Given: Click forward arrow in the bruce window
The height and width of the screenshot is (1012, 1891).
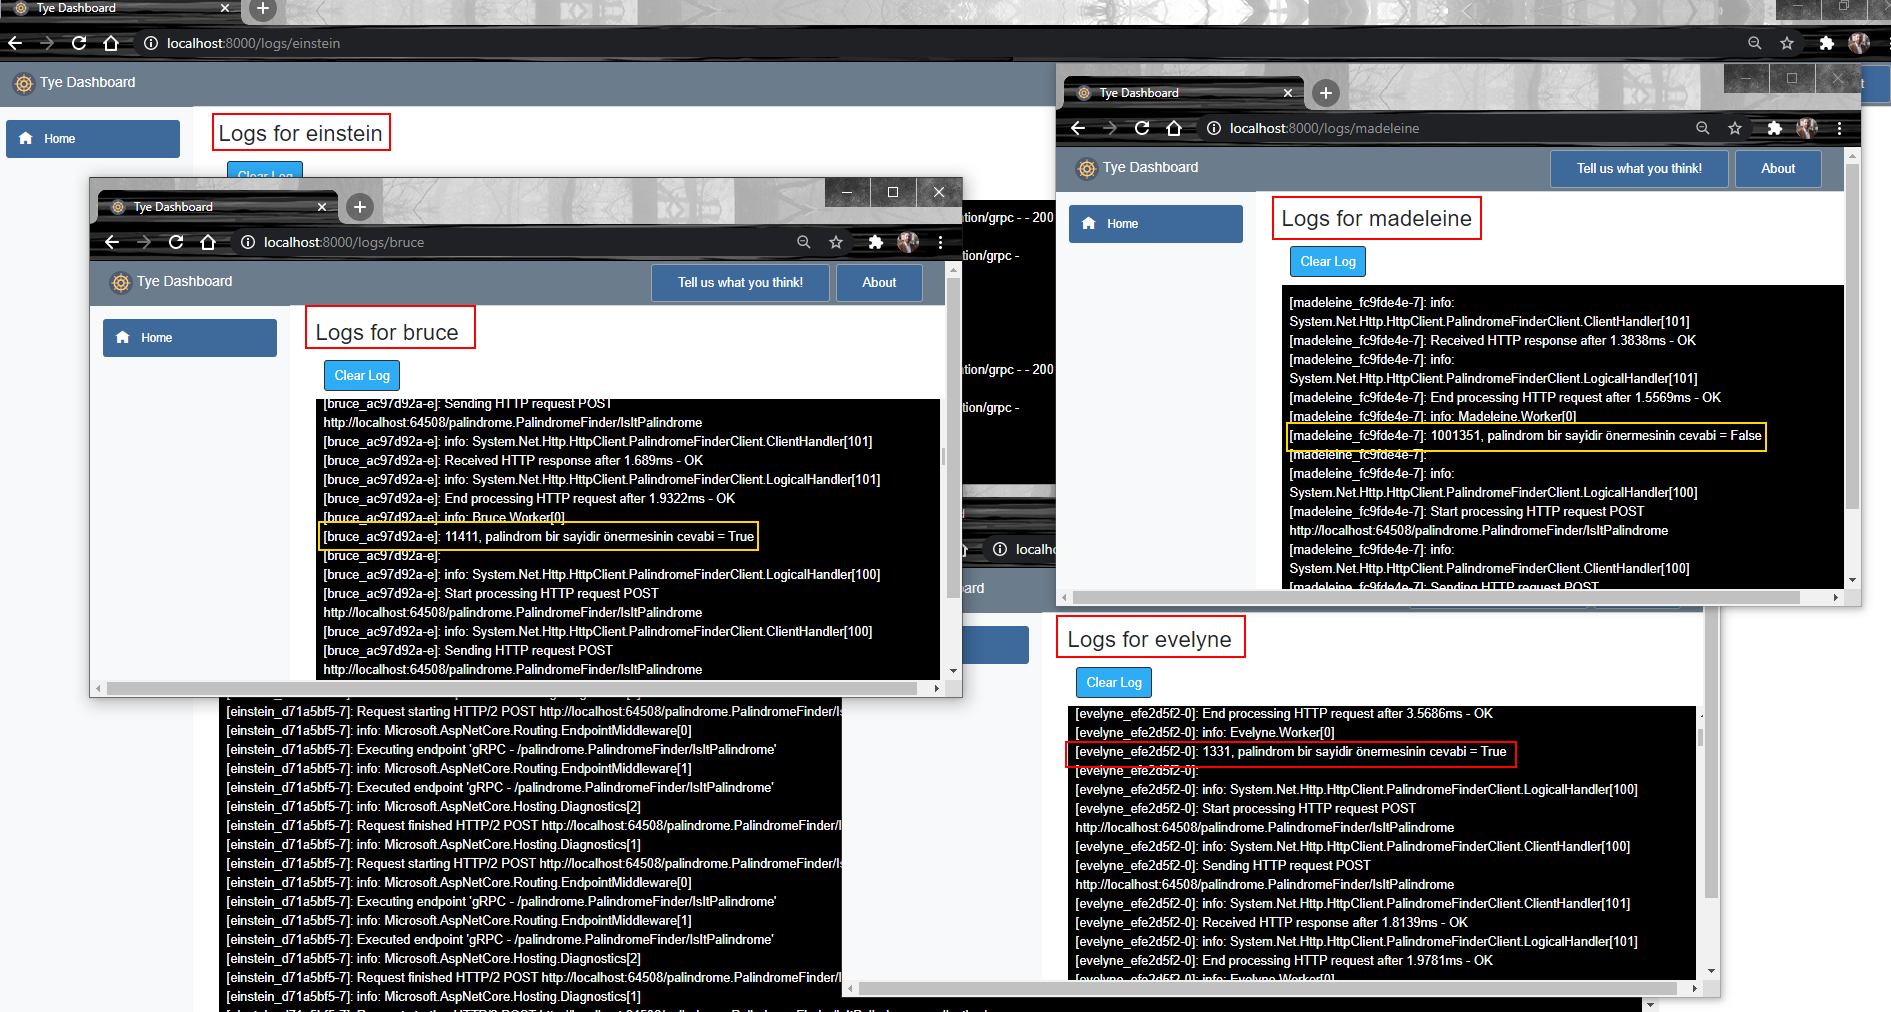Looking at the screenshot, I should pos(144,242).
